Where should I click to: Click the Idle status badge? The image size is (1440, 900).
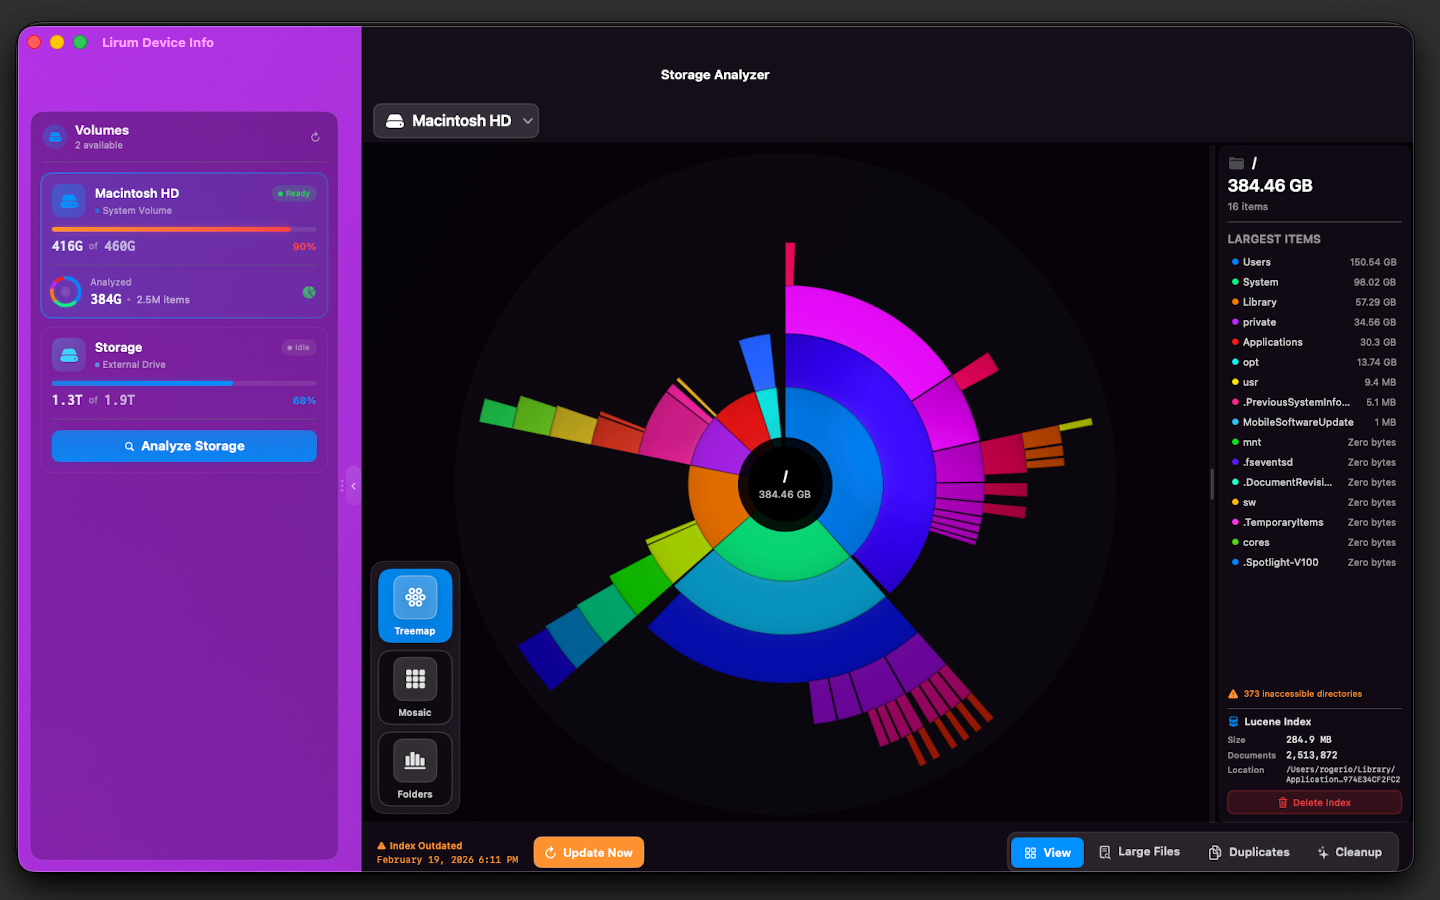tap(299, 348)
